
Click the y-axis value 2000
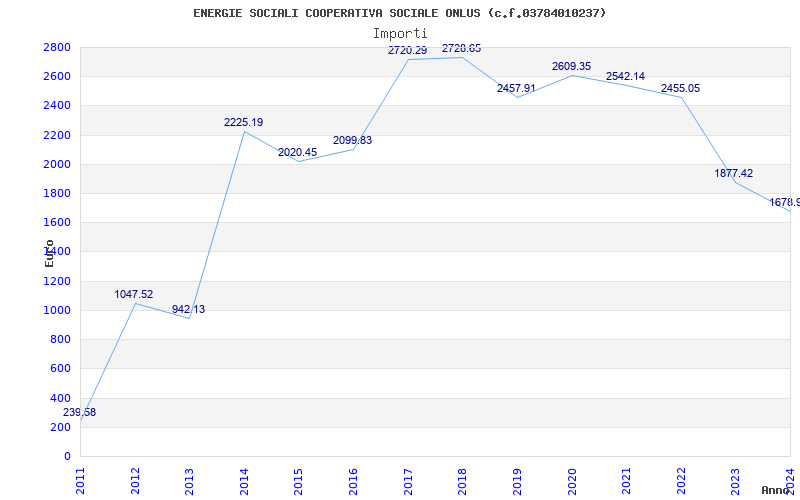57,164
